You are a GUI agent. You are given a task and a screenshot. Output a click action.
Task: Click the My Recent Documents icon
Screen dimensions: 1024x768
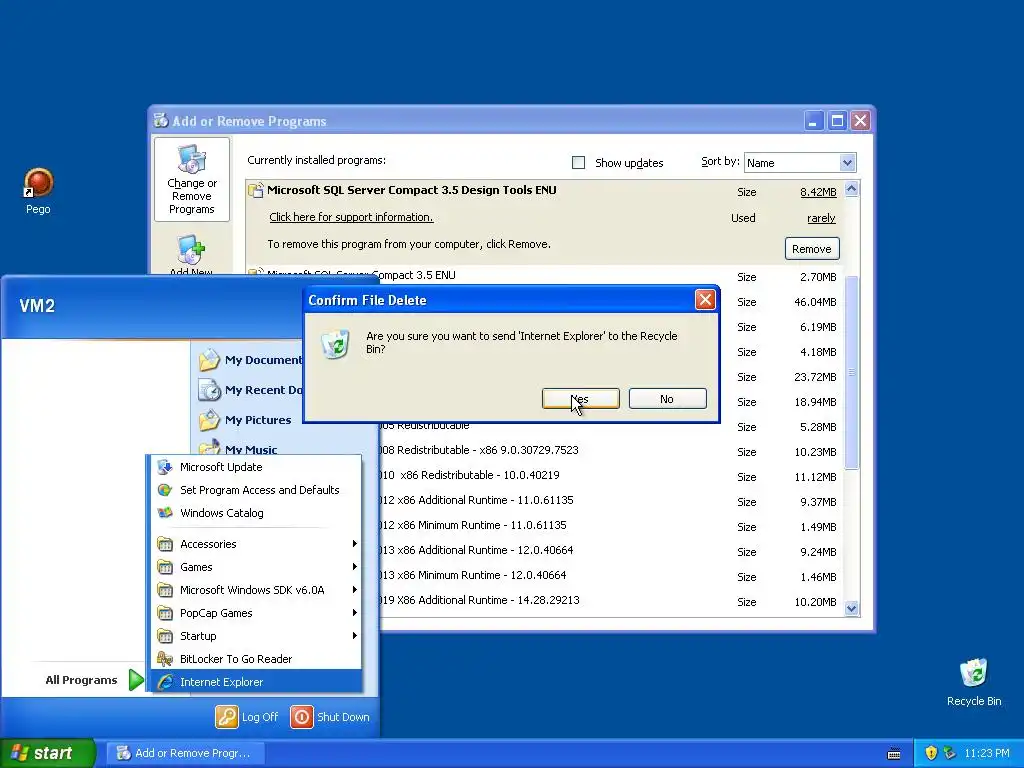click(x=209, y=390)
